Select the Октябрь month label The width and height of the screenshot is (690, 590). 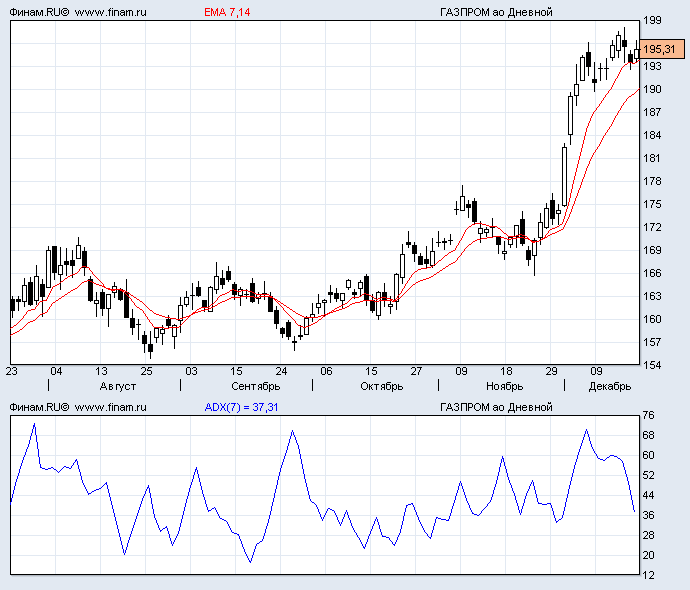[x=382, y=386]
